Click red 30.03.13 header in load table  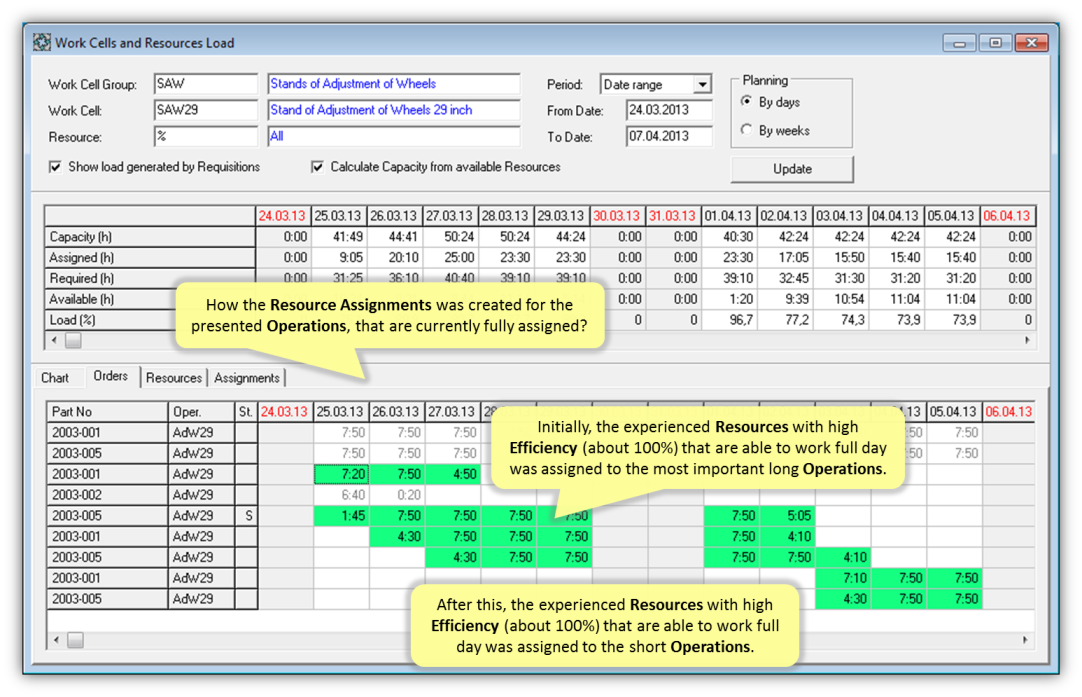(618, 216)
